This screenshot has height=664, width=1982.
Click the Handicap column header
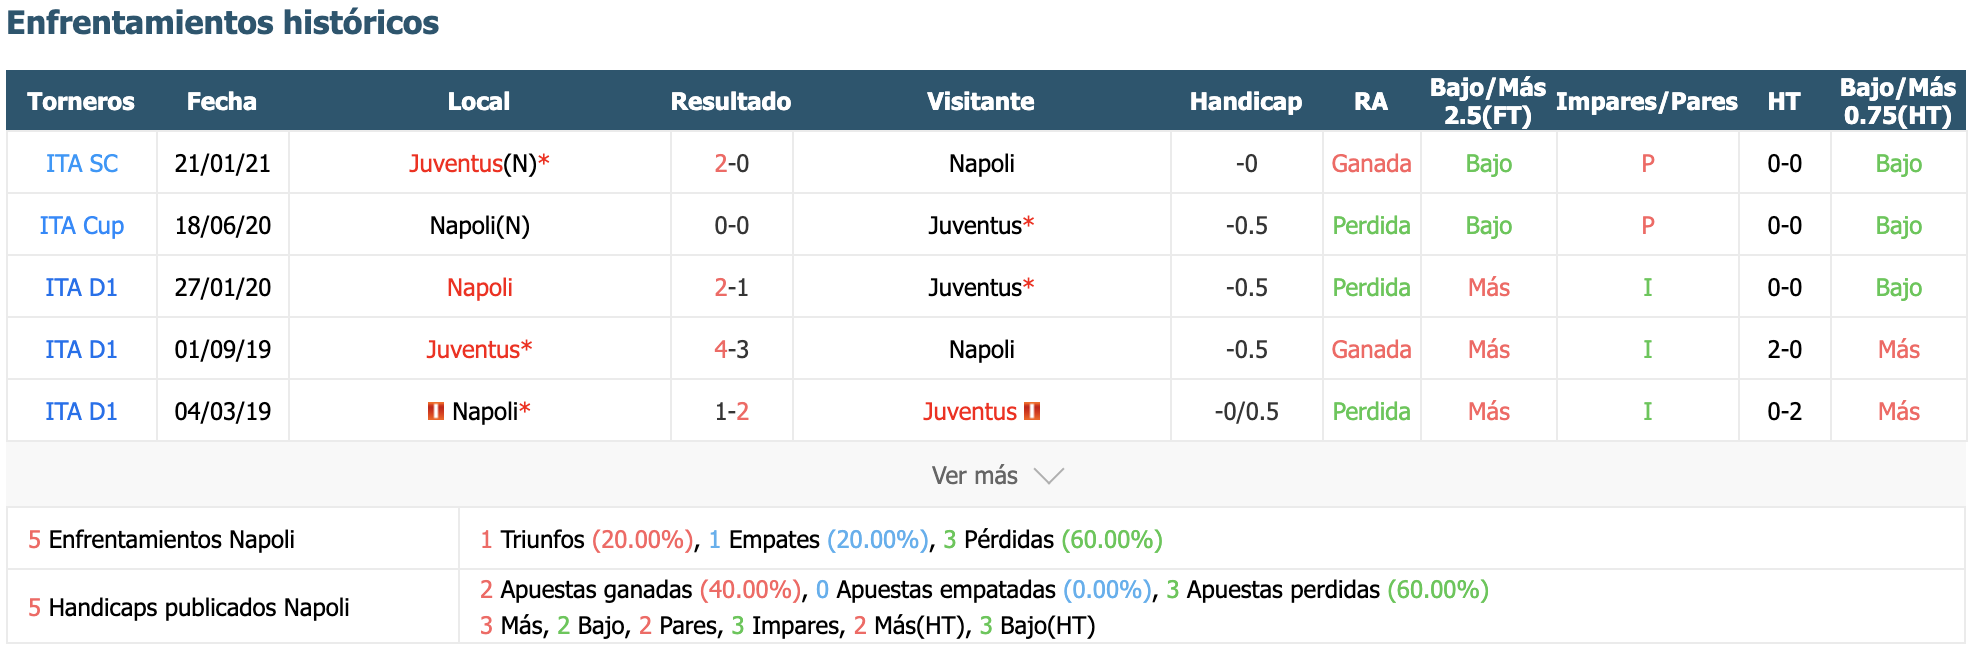coord(1246,101)
